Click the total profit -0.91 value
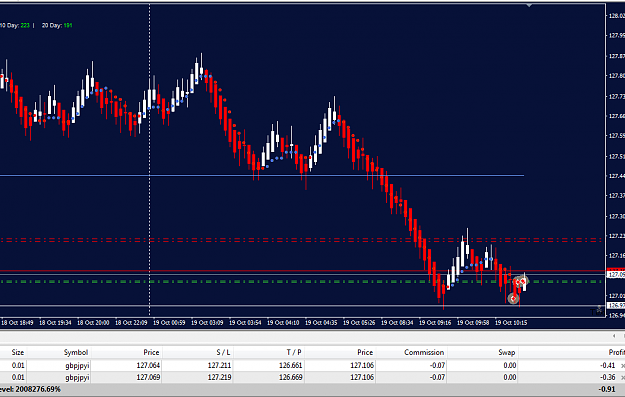 (607, 389)
